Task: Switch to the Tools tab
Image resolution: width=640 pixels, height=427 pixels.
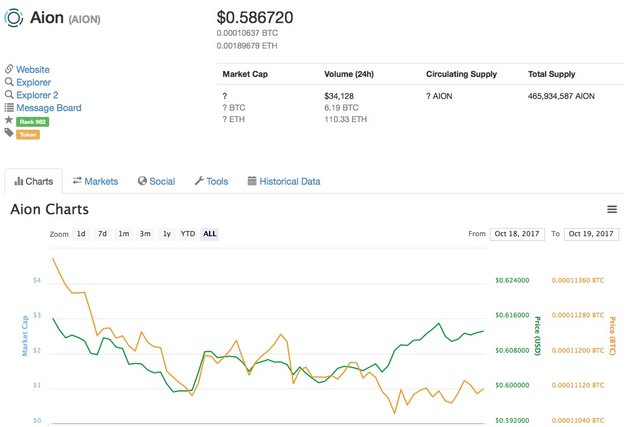Action: click(211, 181)
